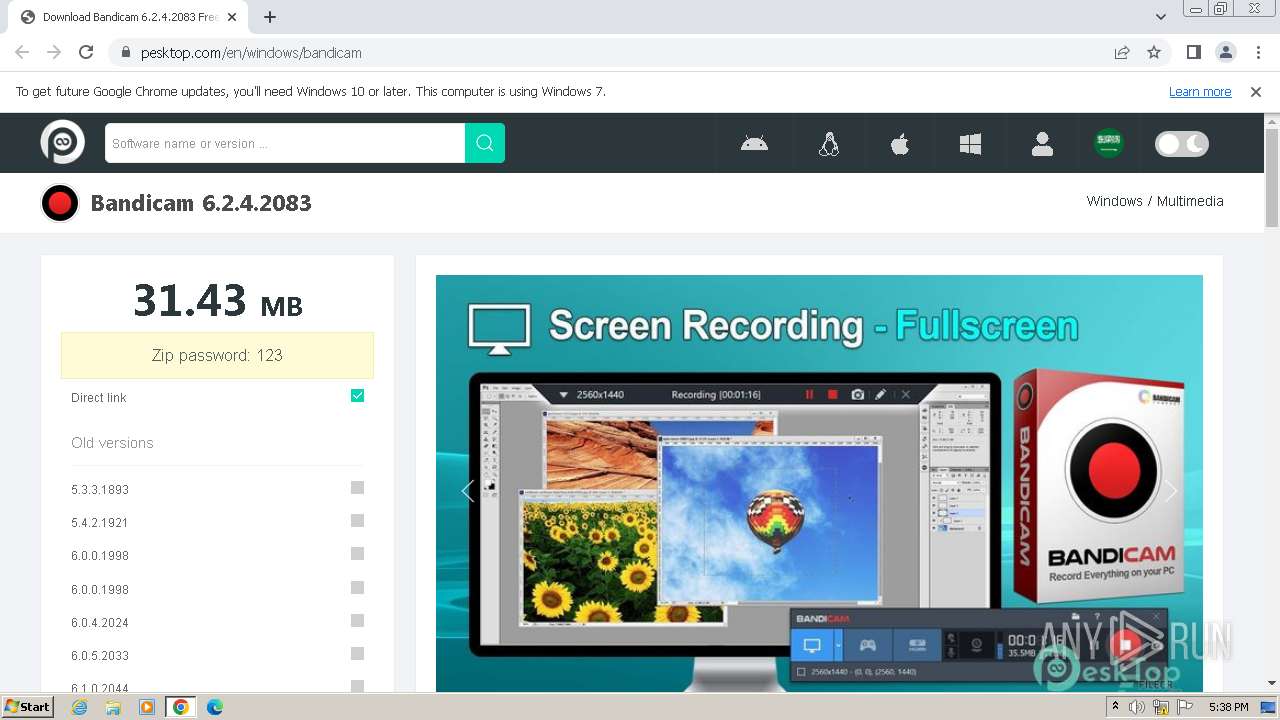Screen dimensions: 1280x720
Task: Open the Apple macOS category
Action: 900,144
